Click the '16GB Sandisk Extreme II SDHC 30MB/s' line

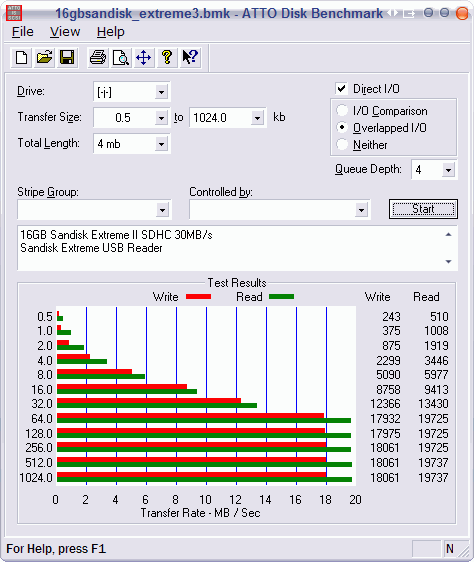[x=116, y=235]
